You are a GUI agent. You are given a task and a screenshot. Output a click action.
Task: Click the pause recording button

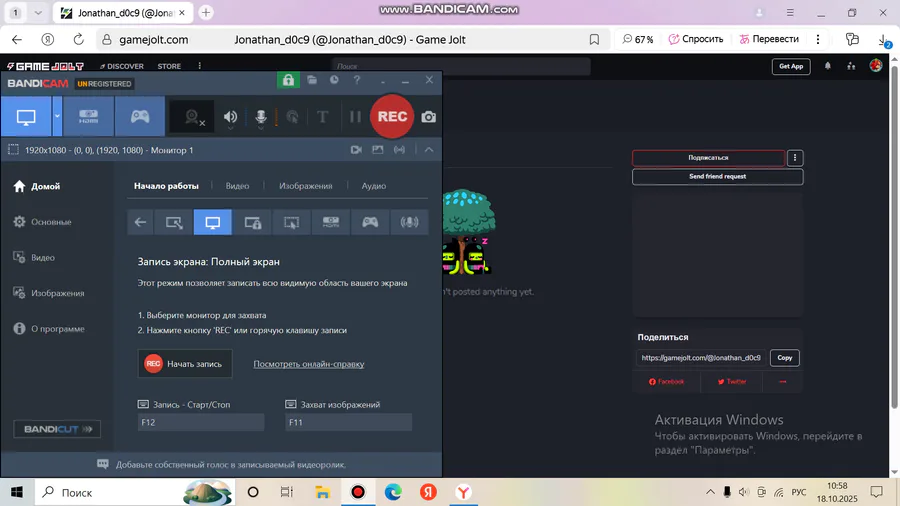point(355,117)
